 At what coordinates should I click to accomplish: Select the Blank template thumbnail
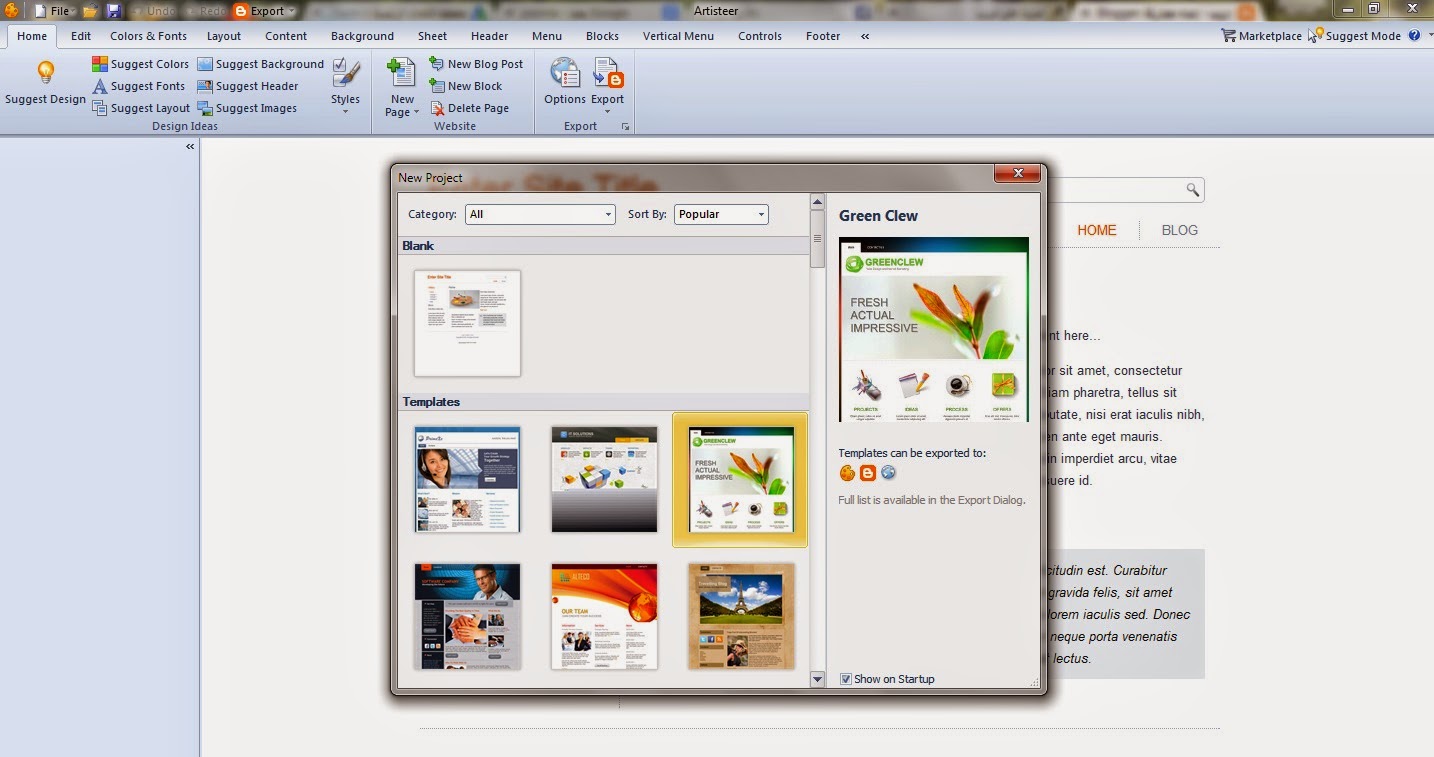click(x=468, y=323)
